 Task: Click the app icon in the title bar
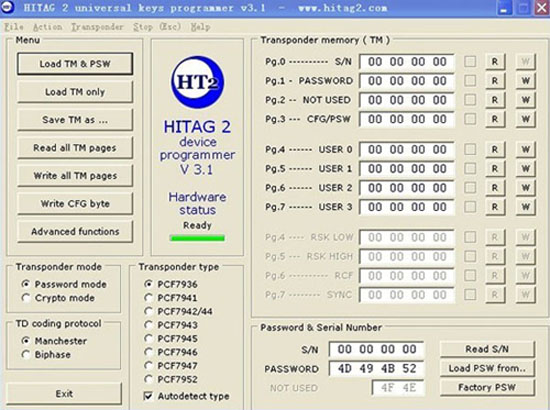point(7,7)
